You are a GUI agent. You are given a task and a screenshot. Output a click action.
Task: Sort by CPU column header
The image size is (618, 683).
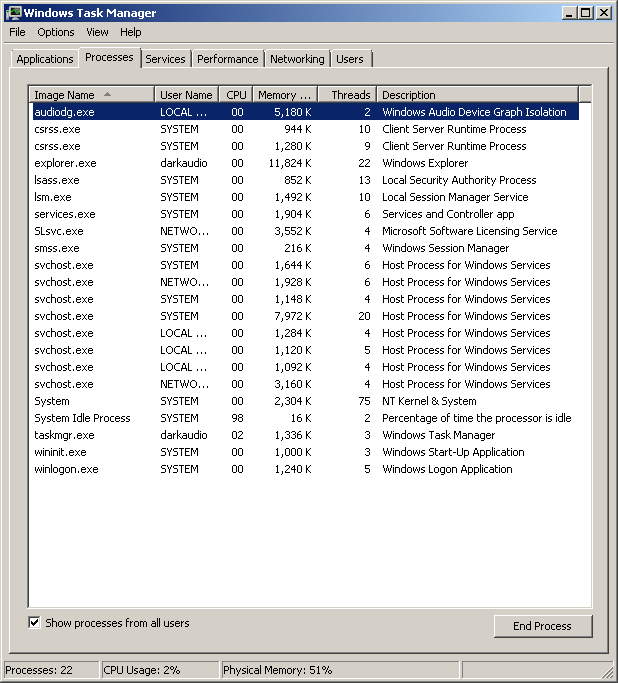pyautogui.click(x=236, y=95)
